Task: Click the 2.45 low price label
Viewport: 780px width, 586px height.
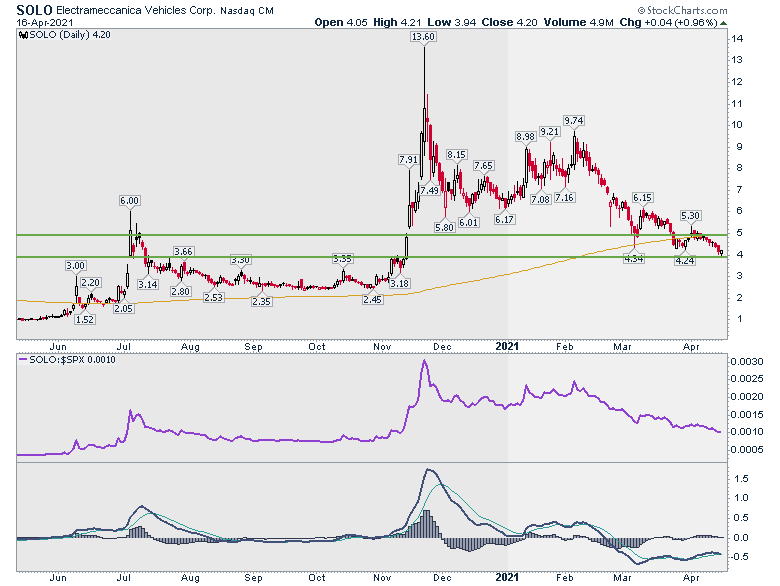Action: point(373,299)
